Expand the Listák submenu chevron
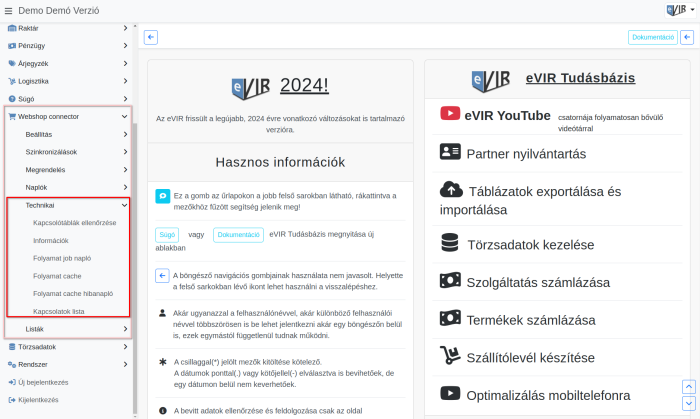Screen dimensions: 700x419 click(125, 329)
